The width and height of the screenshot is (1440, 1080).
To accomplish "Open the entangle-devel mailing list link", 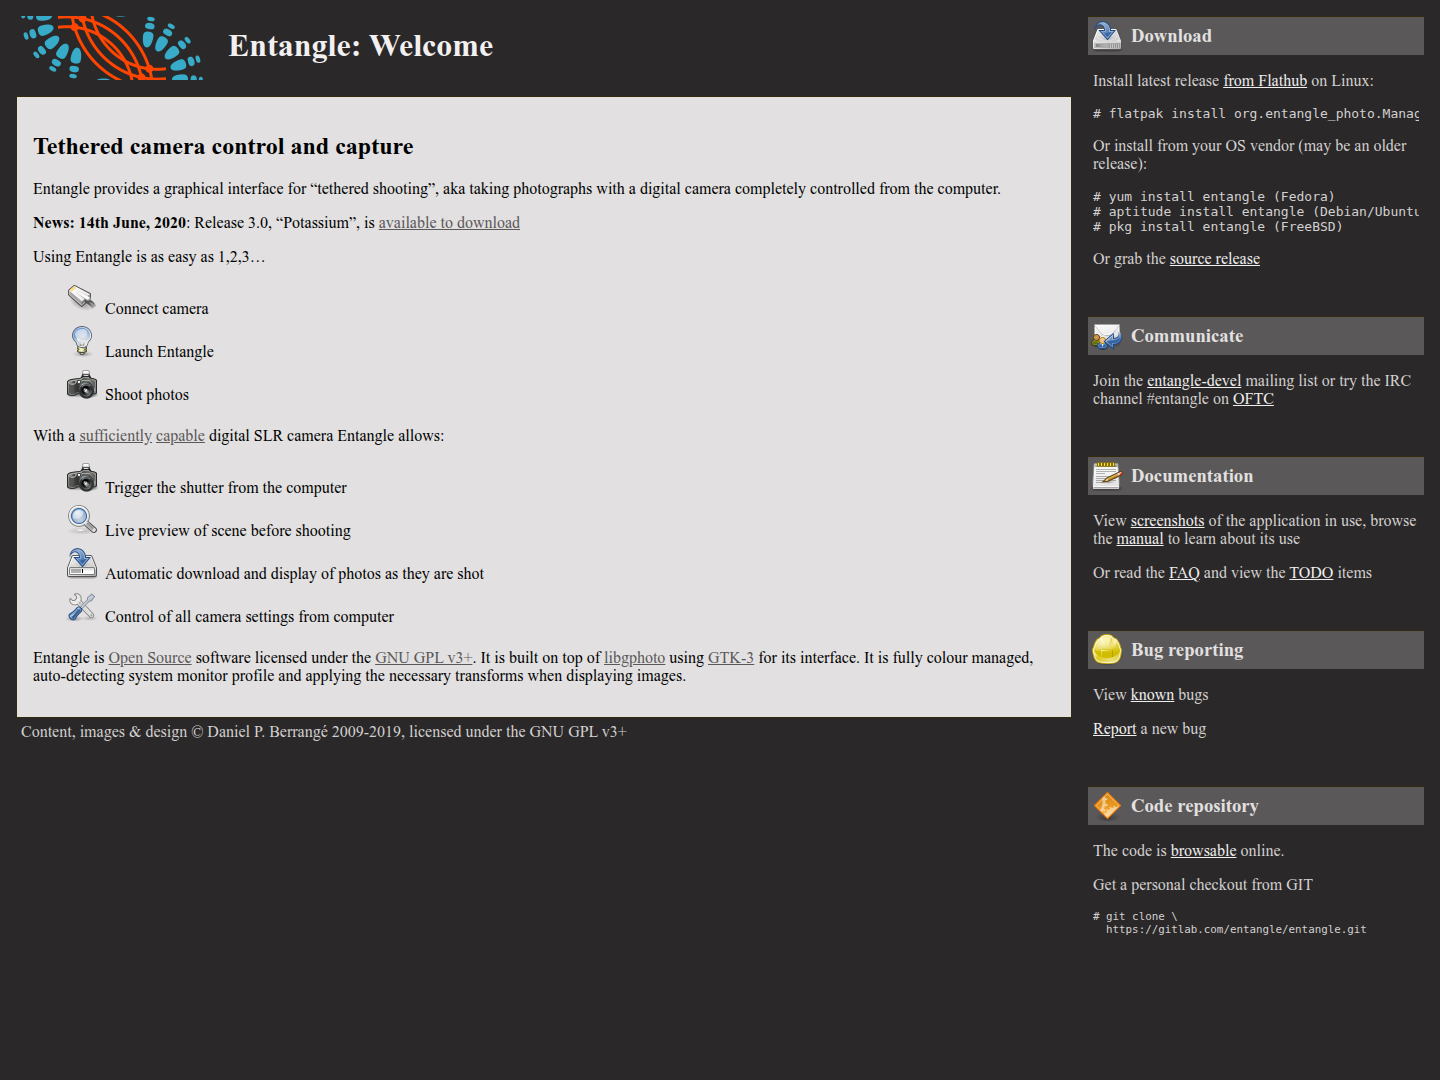I will pos(1194,381).
